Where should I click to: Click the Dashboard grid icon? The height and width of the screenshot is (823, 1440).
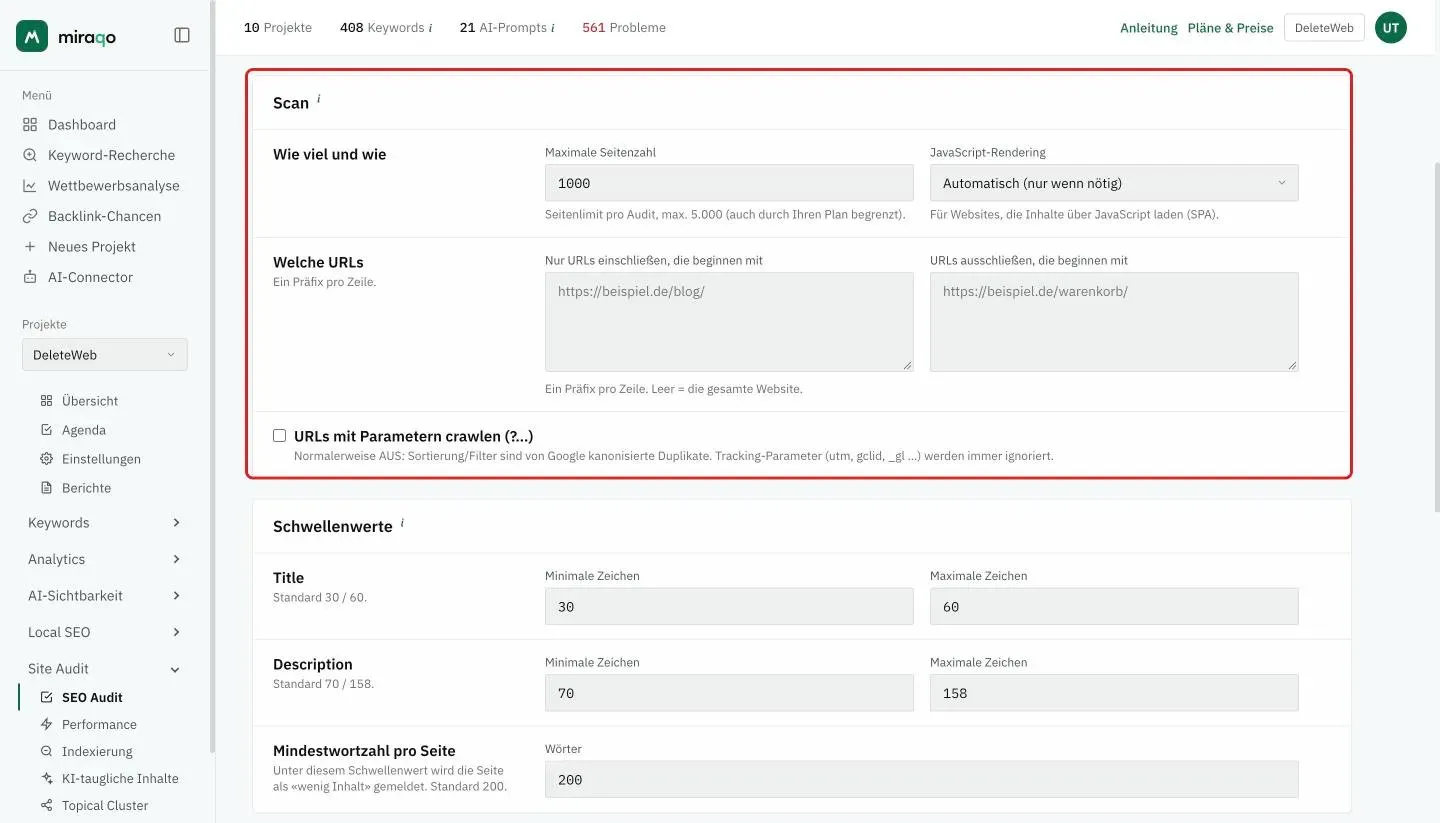click(x=30, y=125)
